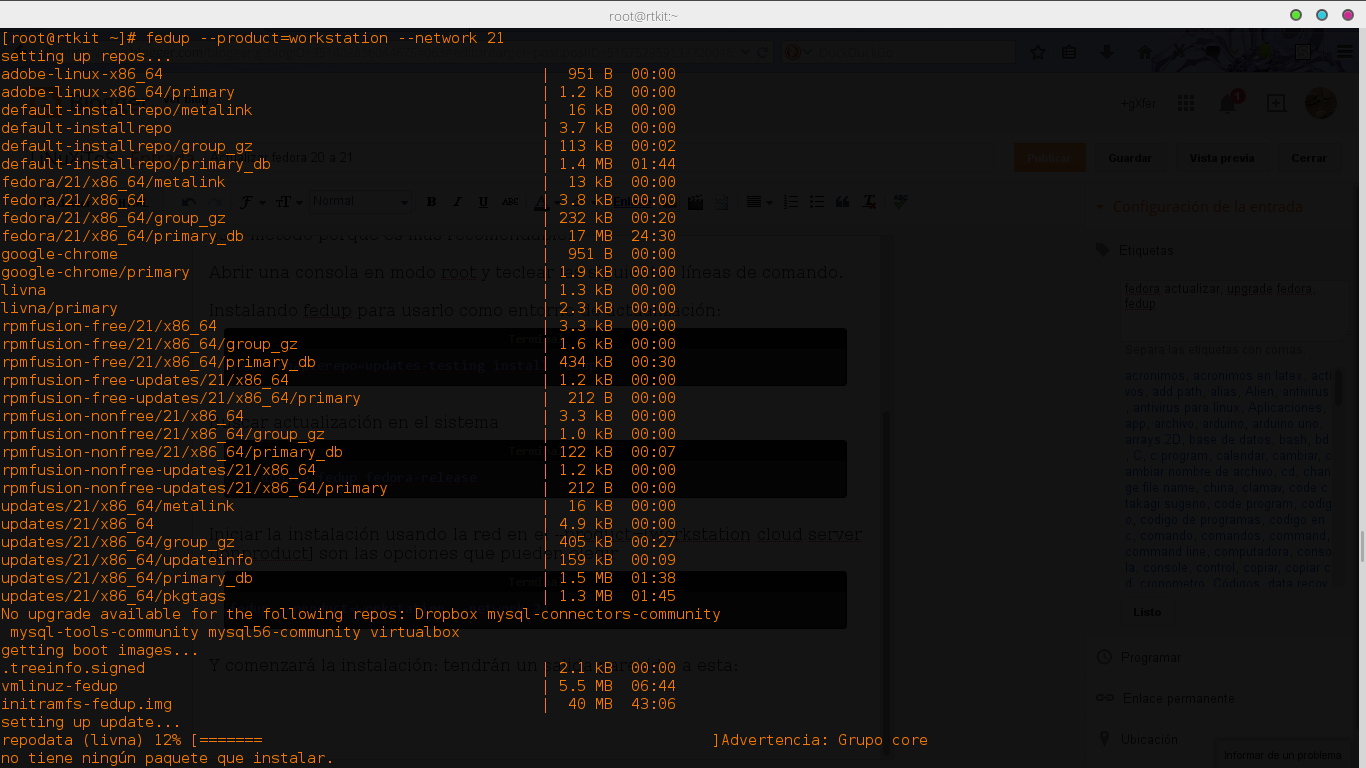Open the Normal paragraph format dropdown
1366x768 pixels.
tap(360, 202)
